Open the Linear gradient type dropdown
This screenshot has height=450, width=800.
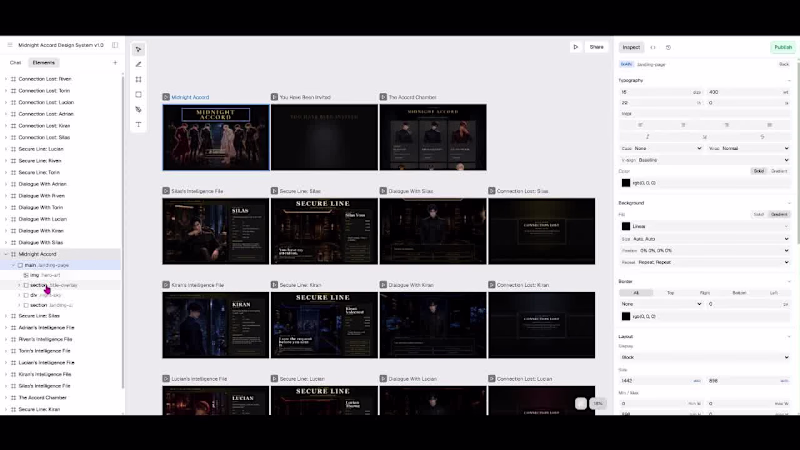705,226
